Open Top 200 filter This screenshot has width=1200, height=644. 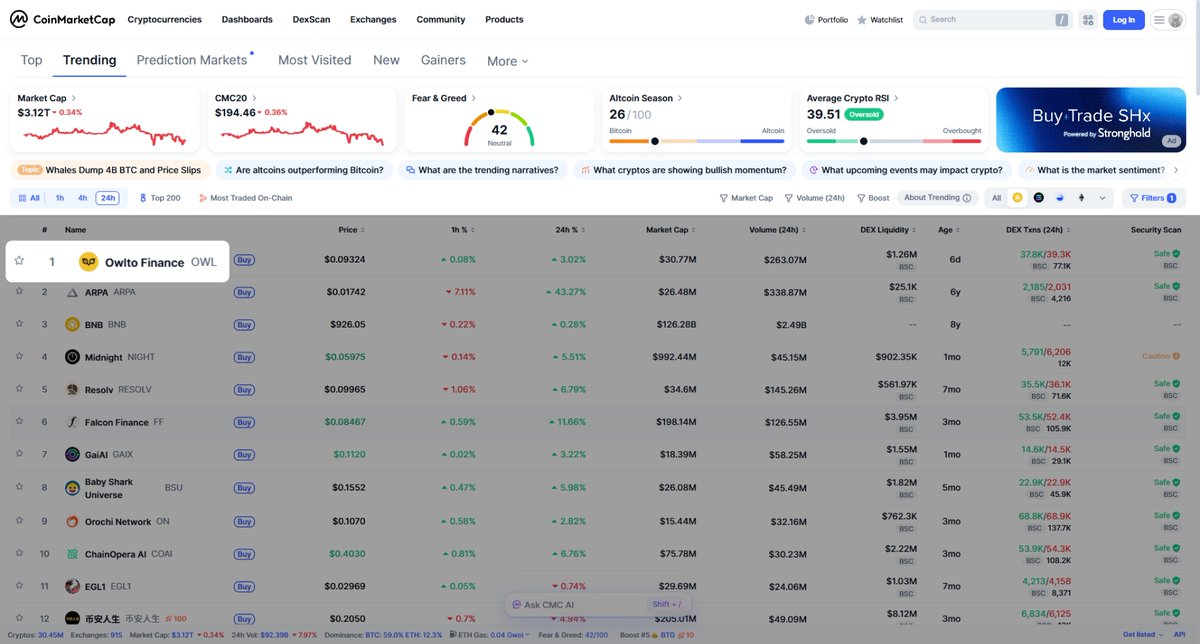point(160,198)
